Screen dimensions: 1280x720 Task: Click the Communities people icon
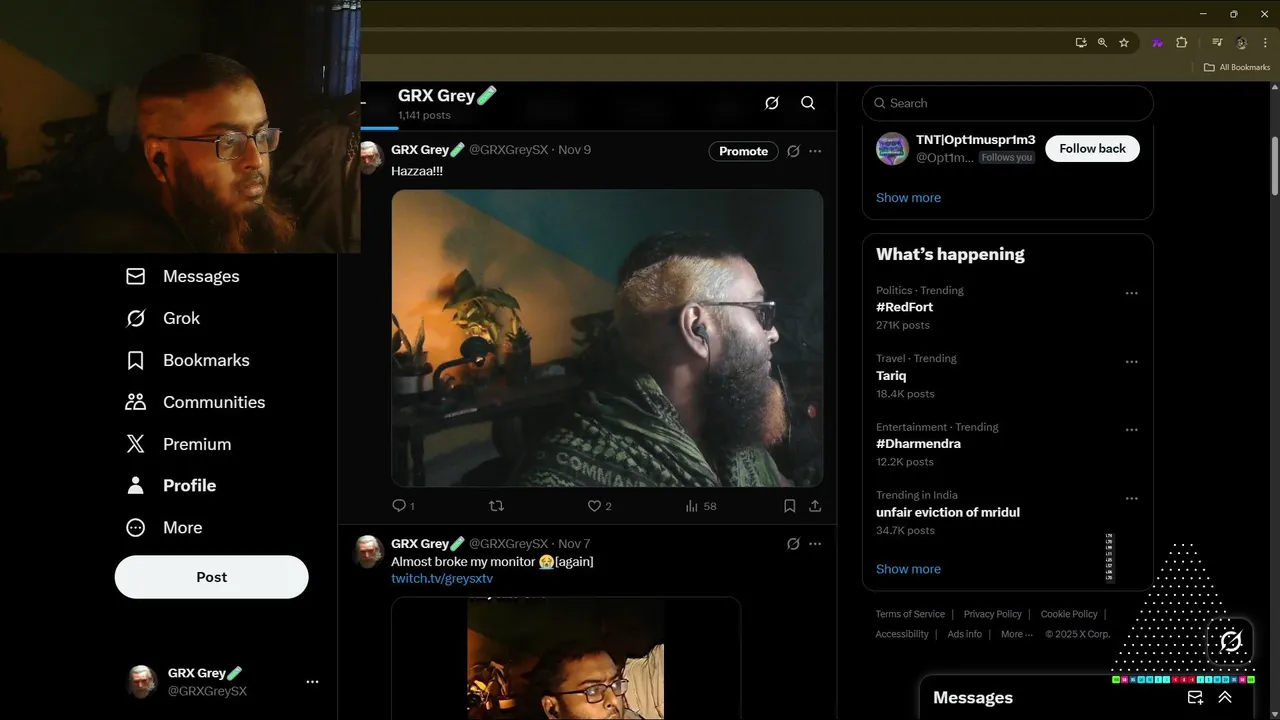[135, 402]
